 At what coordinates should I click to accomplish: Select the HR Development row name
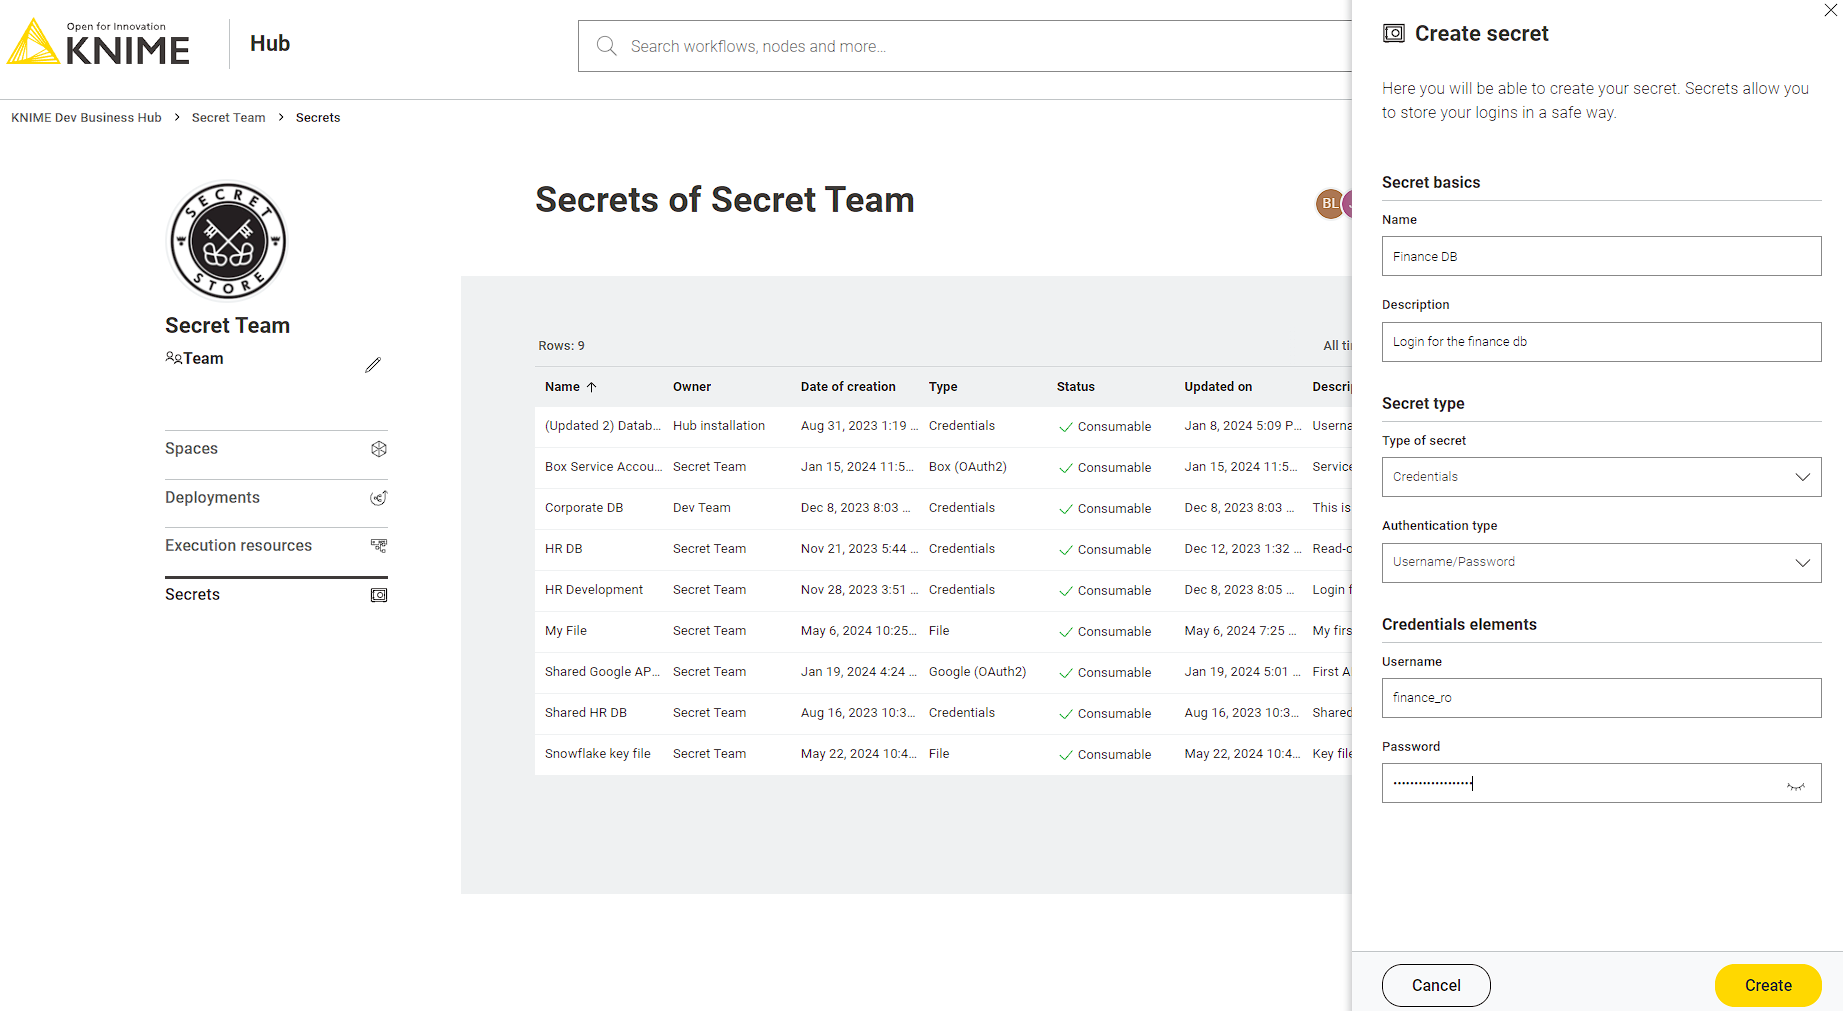coord(594,590)
